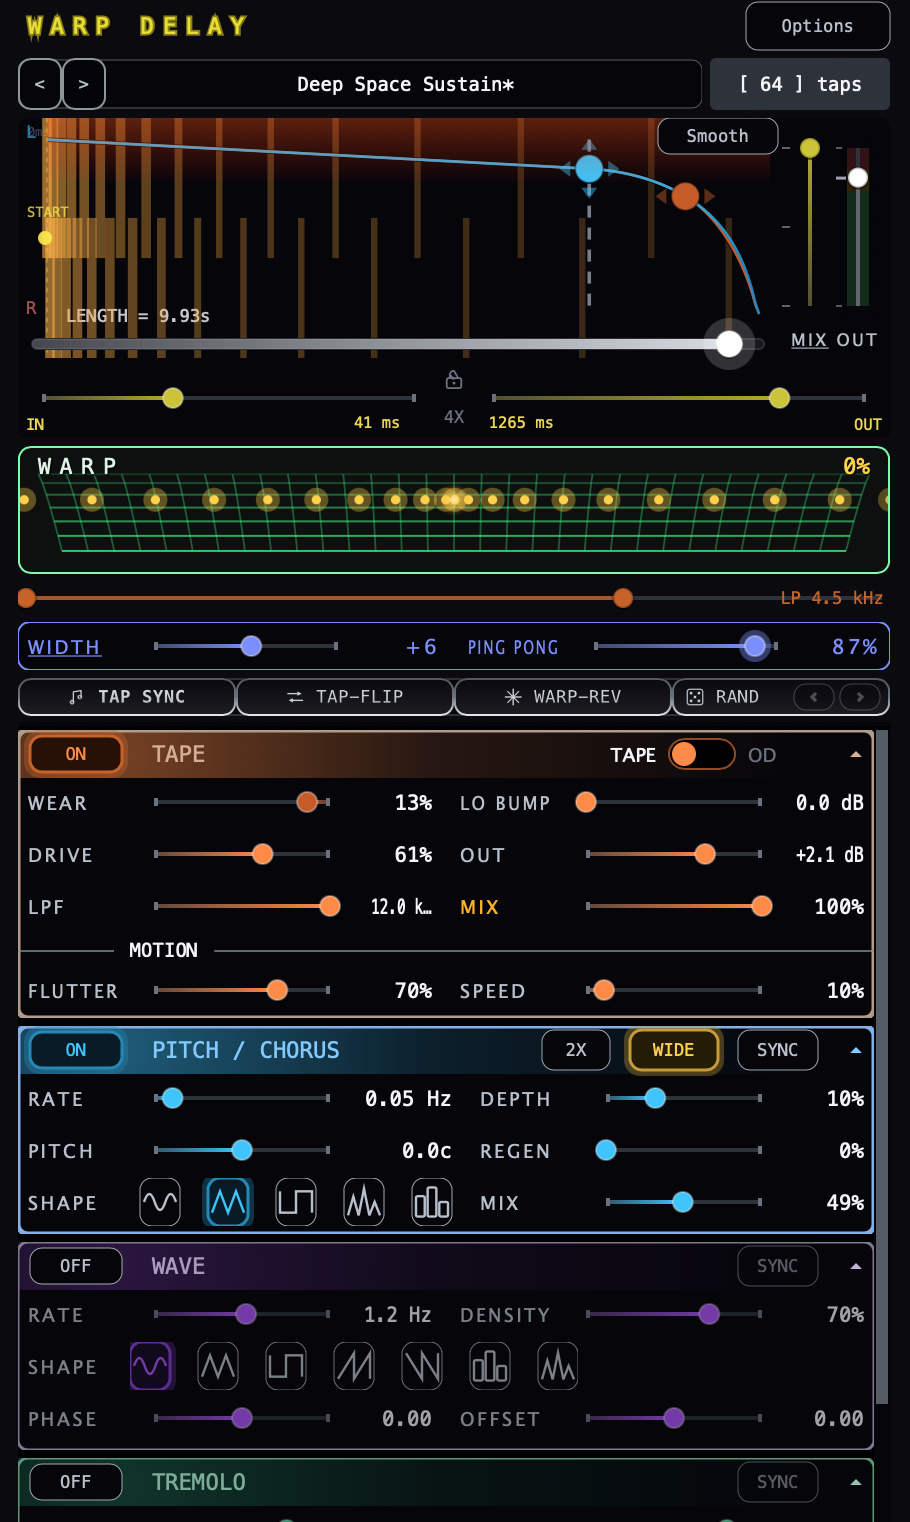Image resolution: width=910 pixels, height=1522 pixels.
Task: Collapse the Tremolo section
Action: coord(856,1482)
